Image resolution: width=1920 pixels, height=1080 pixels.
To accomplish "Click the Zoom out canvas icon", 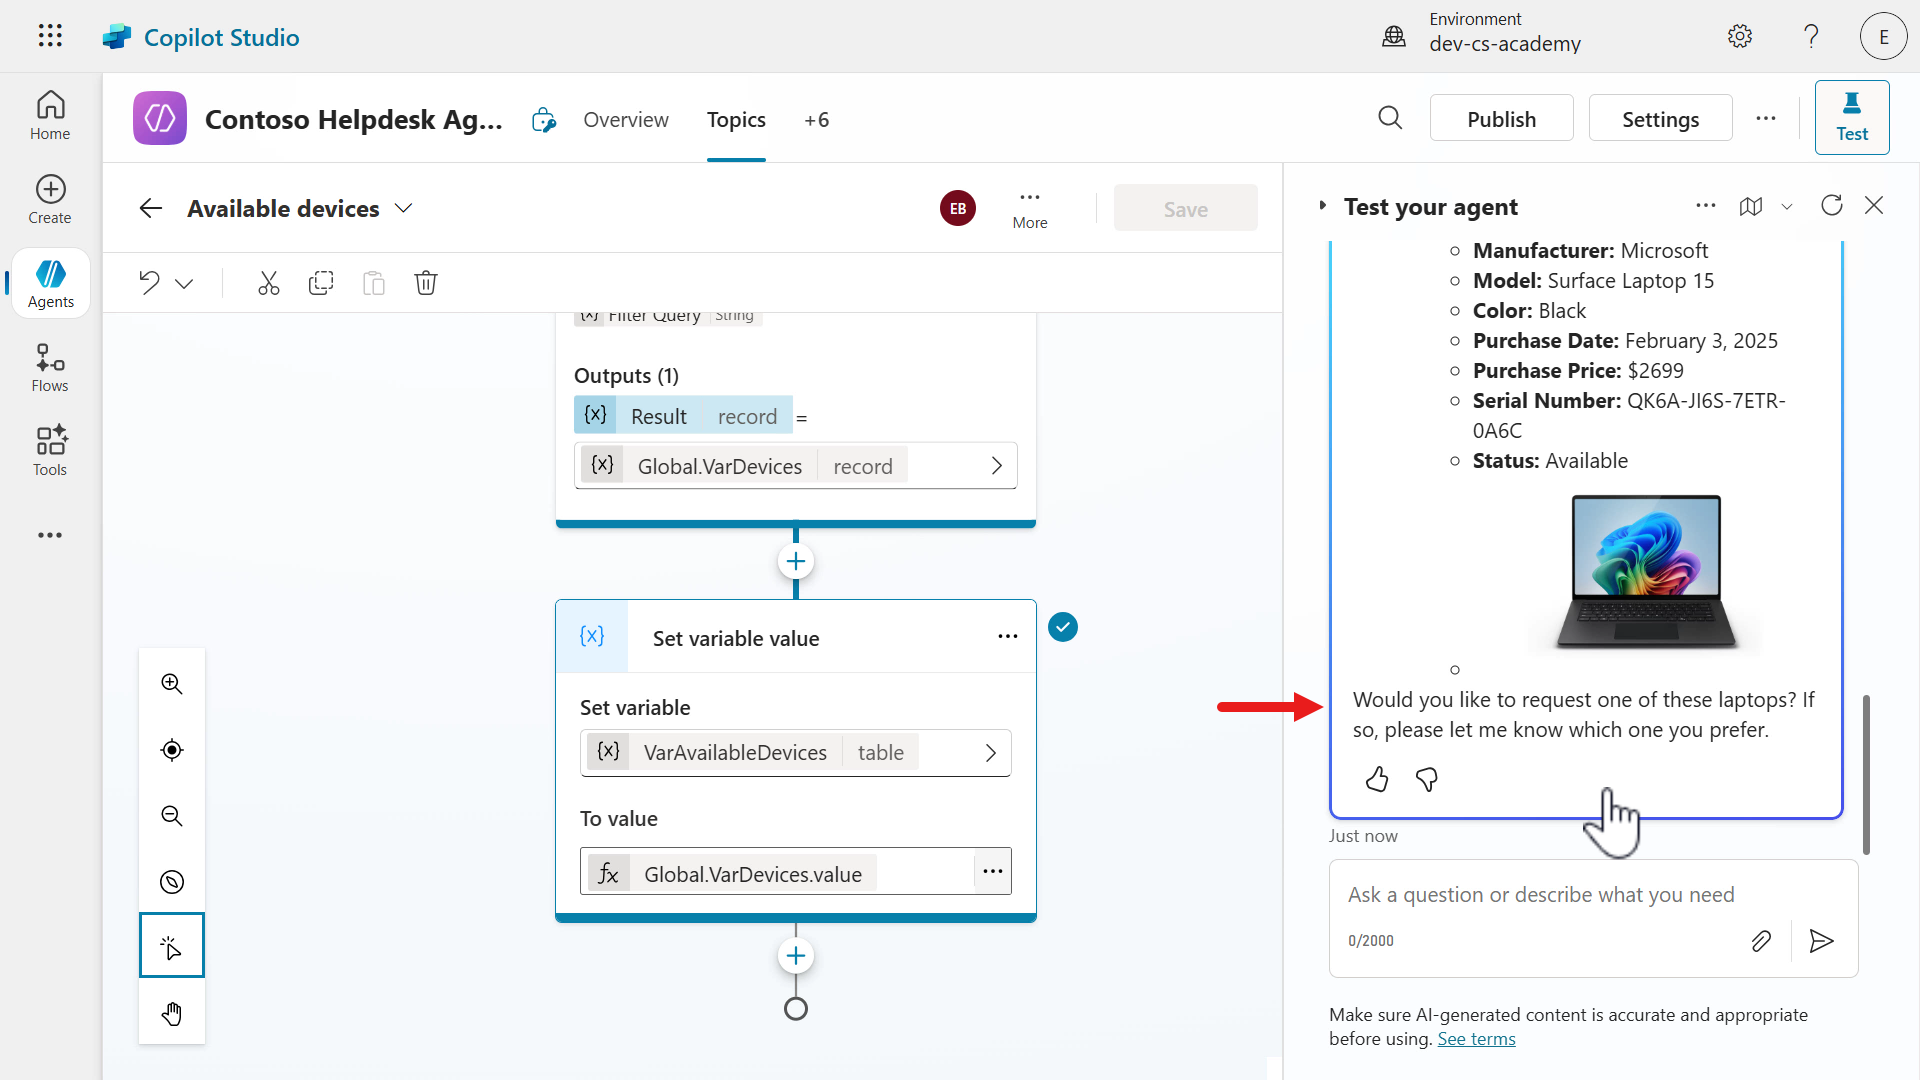I will click(x=172, y=816).
